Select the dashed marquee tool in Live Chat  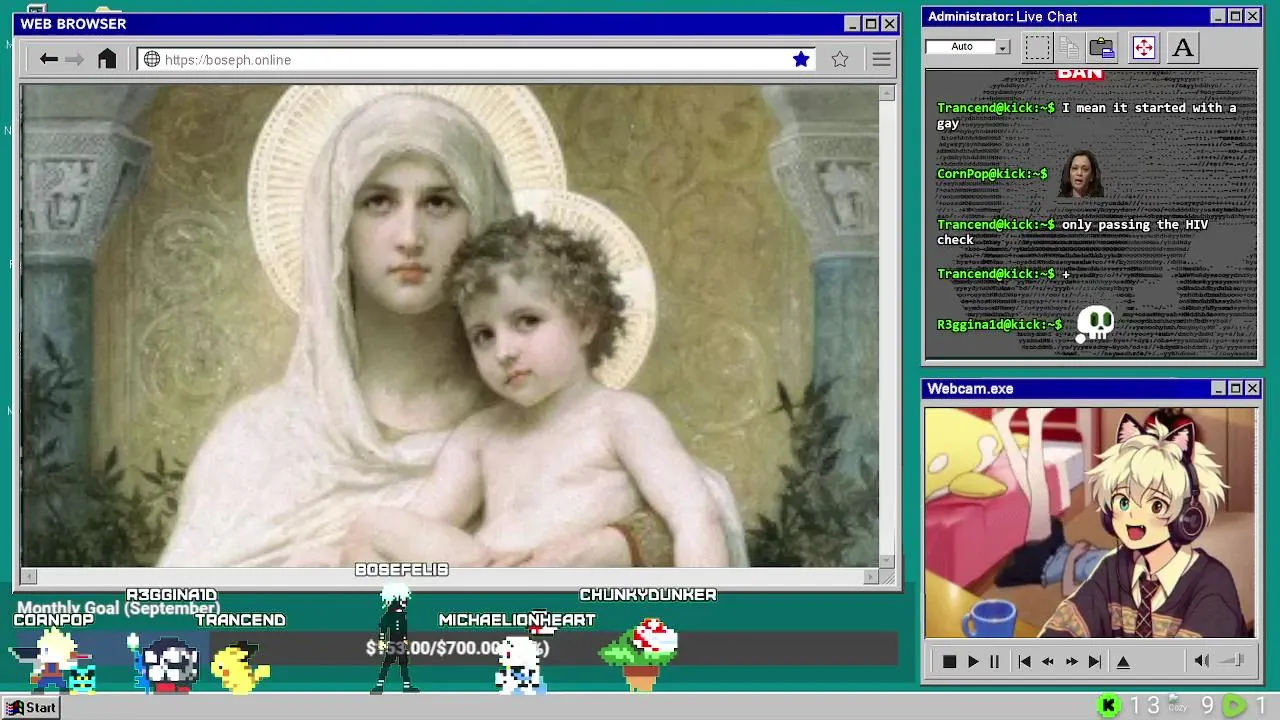point(1038,47)
